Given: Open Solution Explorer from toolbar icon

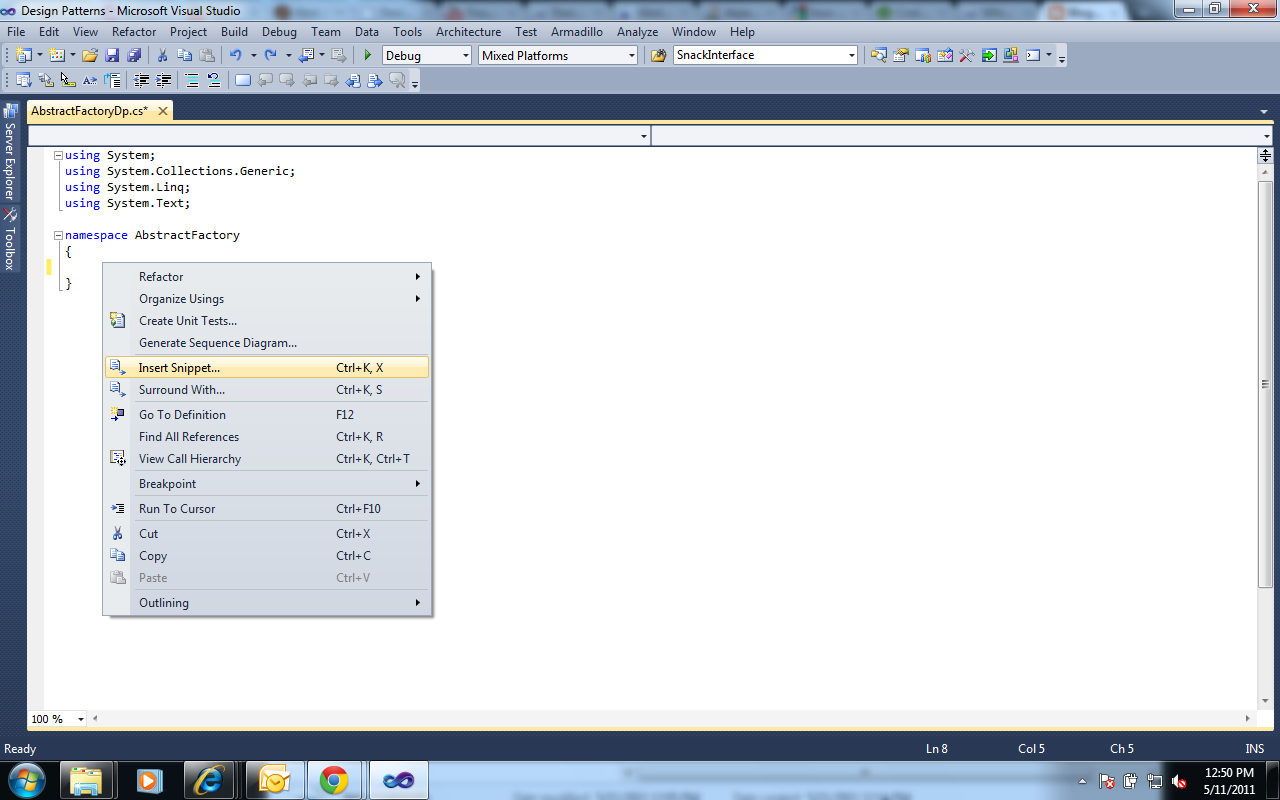Looking at the screenshot, I should point(879,55).
